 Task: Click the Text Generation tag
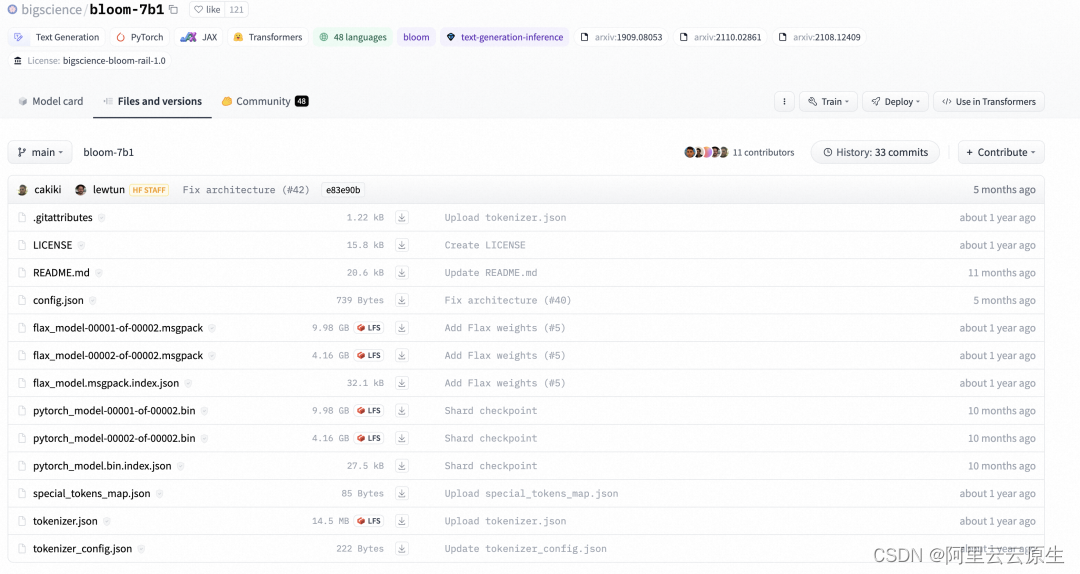56,37
